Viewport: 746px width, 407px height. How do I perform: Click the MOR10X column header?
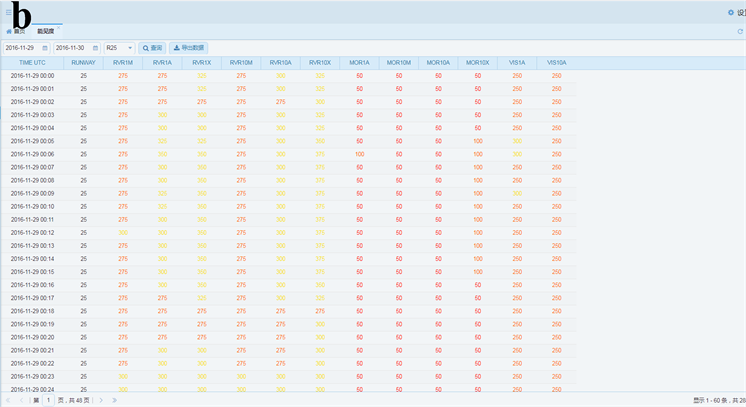tap(477, 62)
